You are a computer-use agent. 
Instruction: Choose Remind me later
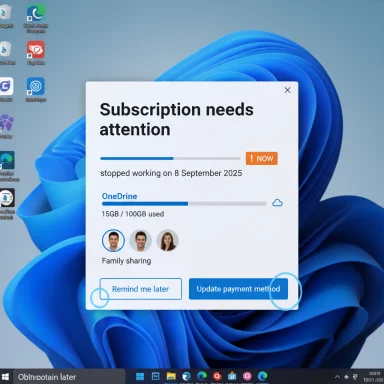point(141,289)
